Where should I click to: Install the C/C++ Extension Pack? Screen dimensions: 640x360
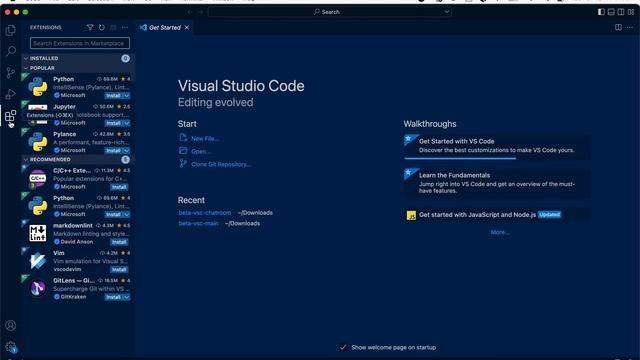coord(119,187)
